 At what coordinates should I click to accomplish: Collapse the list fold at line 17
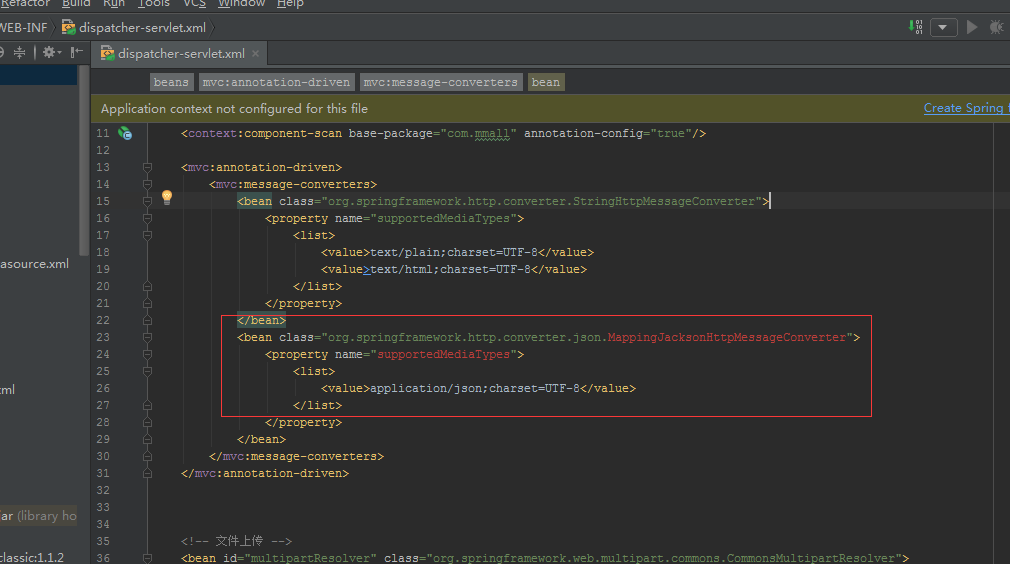[148, 236]
